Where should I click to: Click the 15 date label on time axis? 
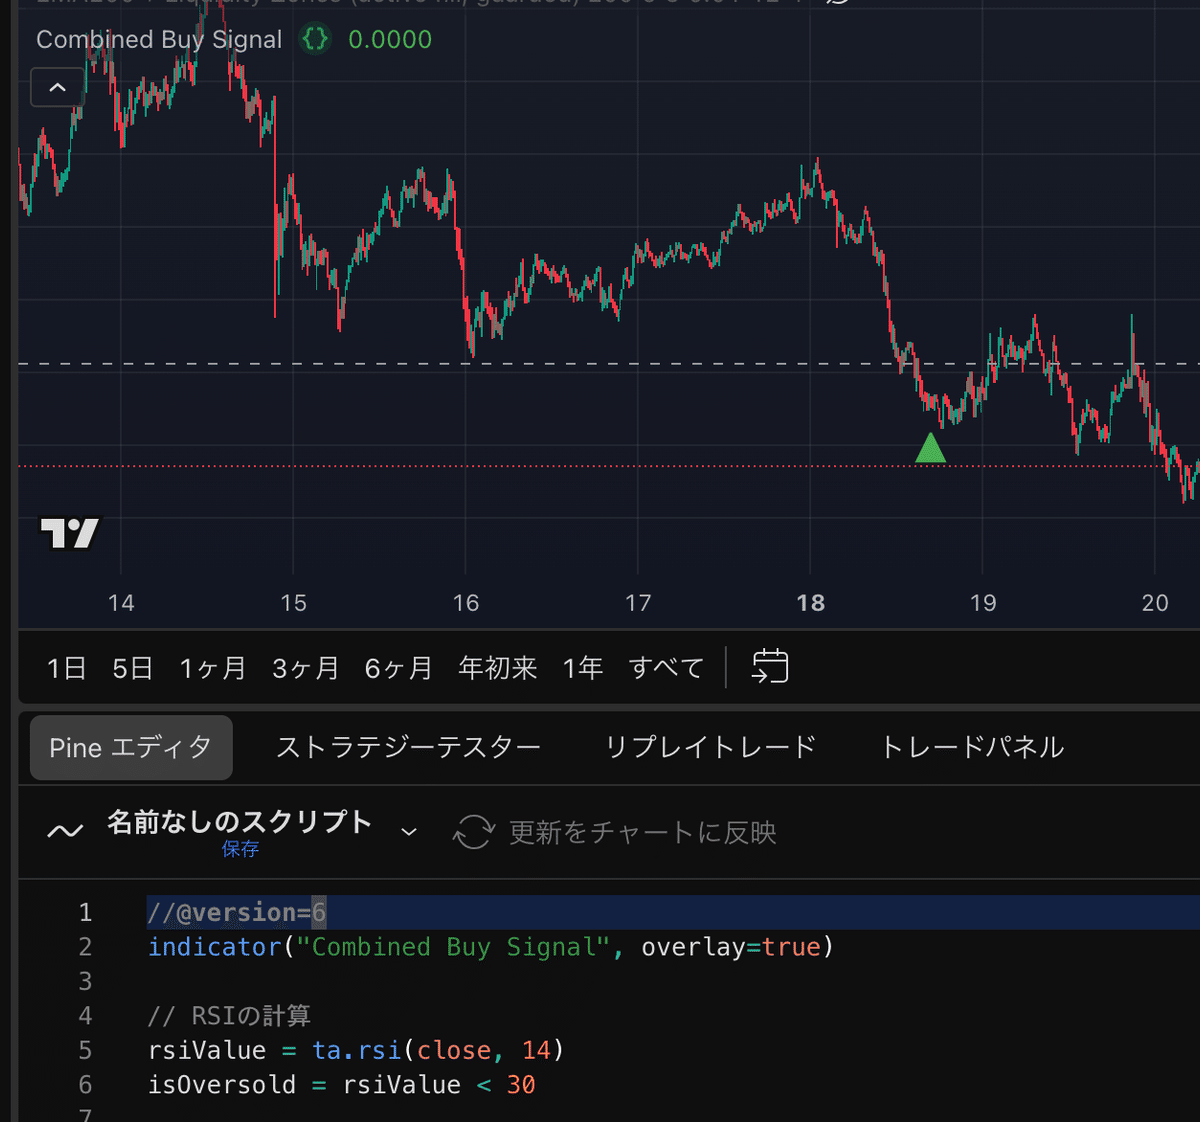[x=293, y=603]
